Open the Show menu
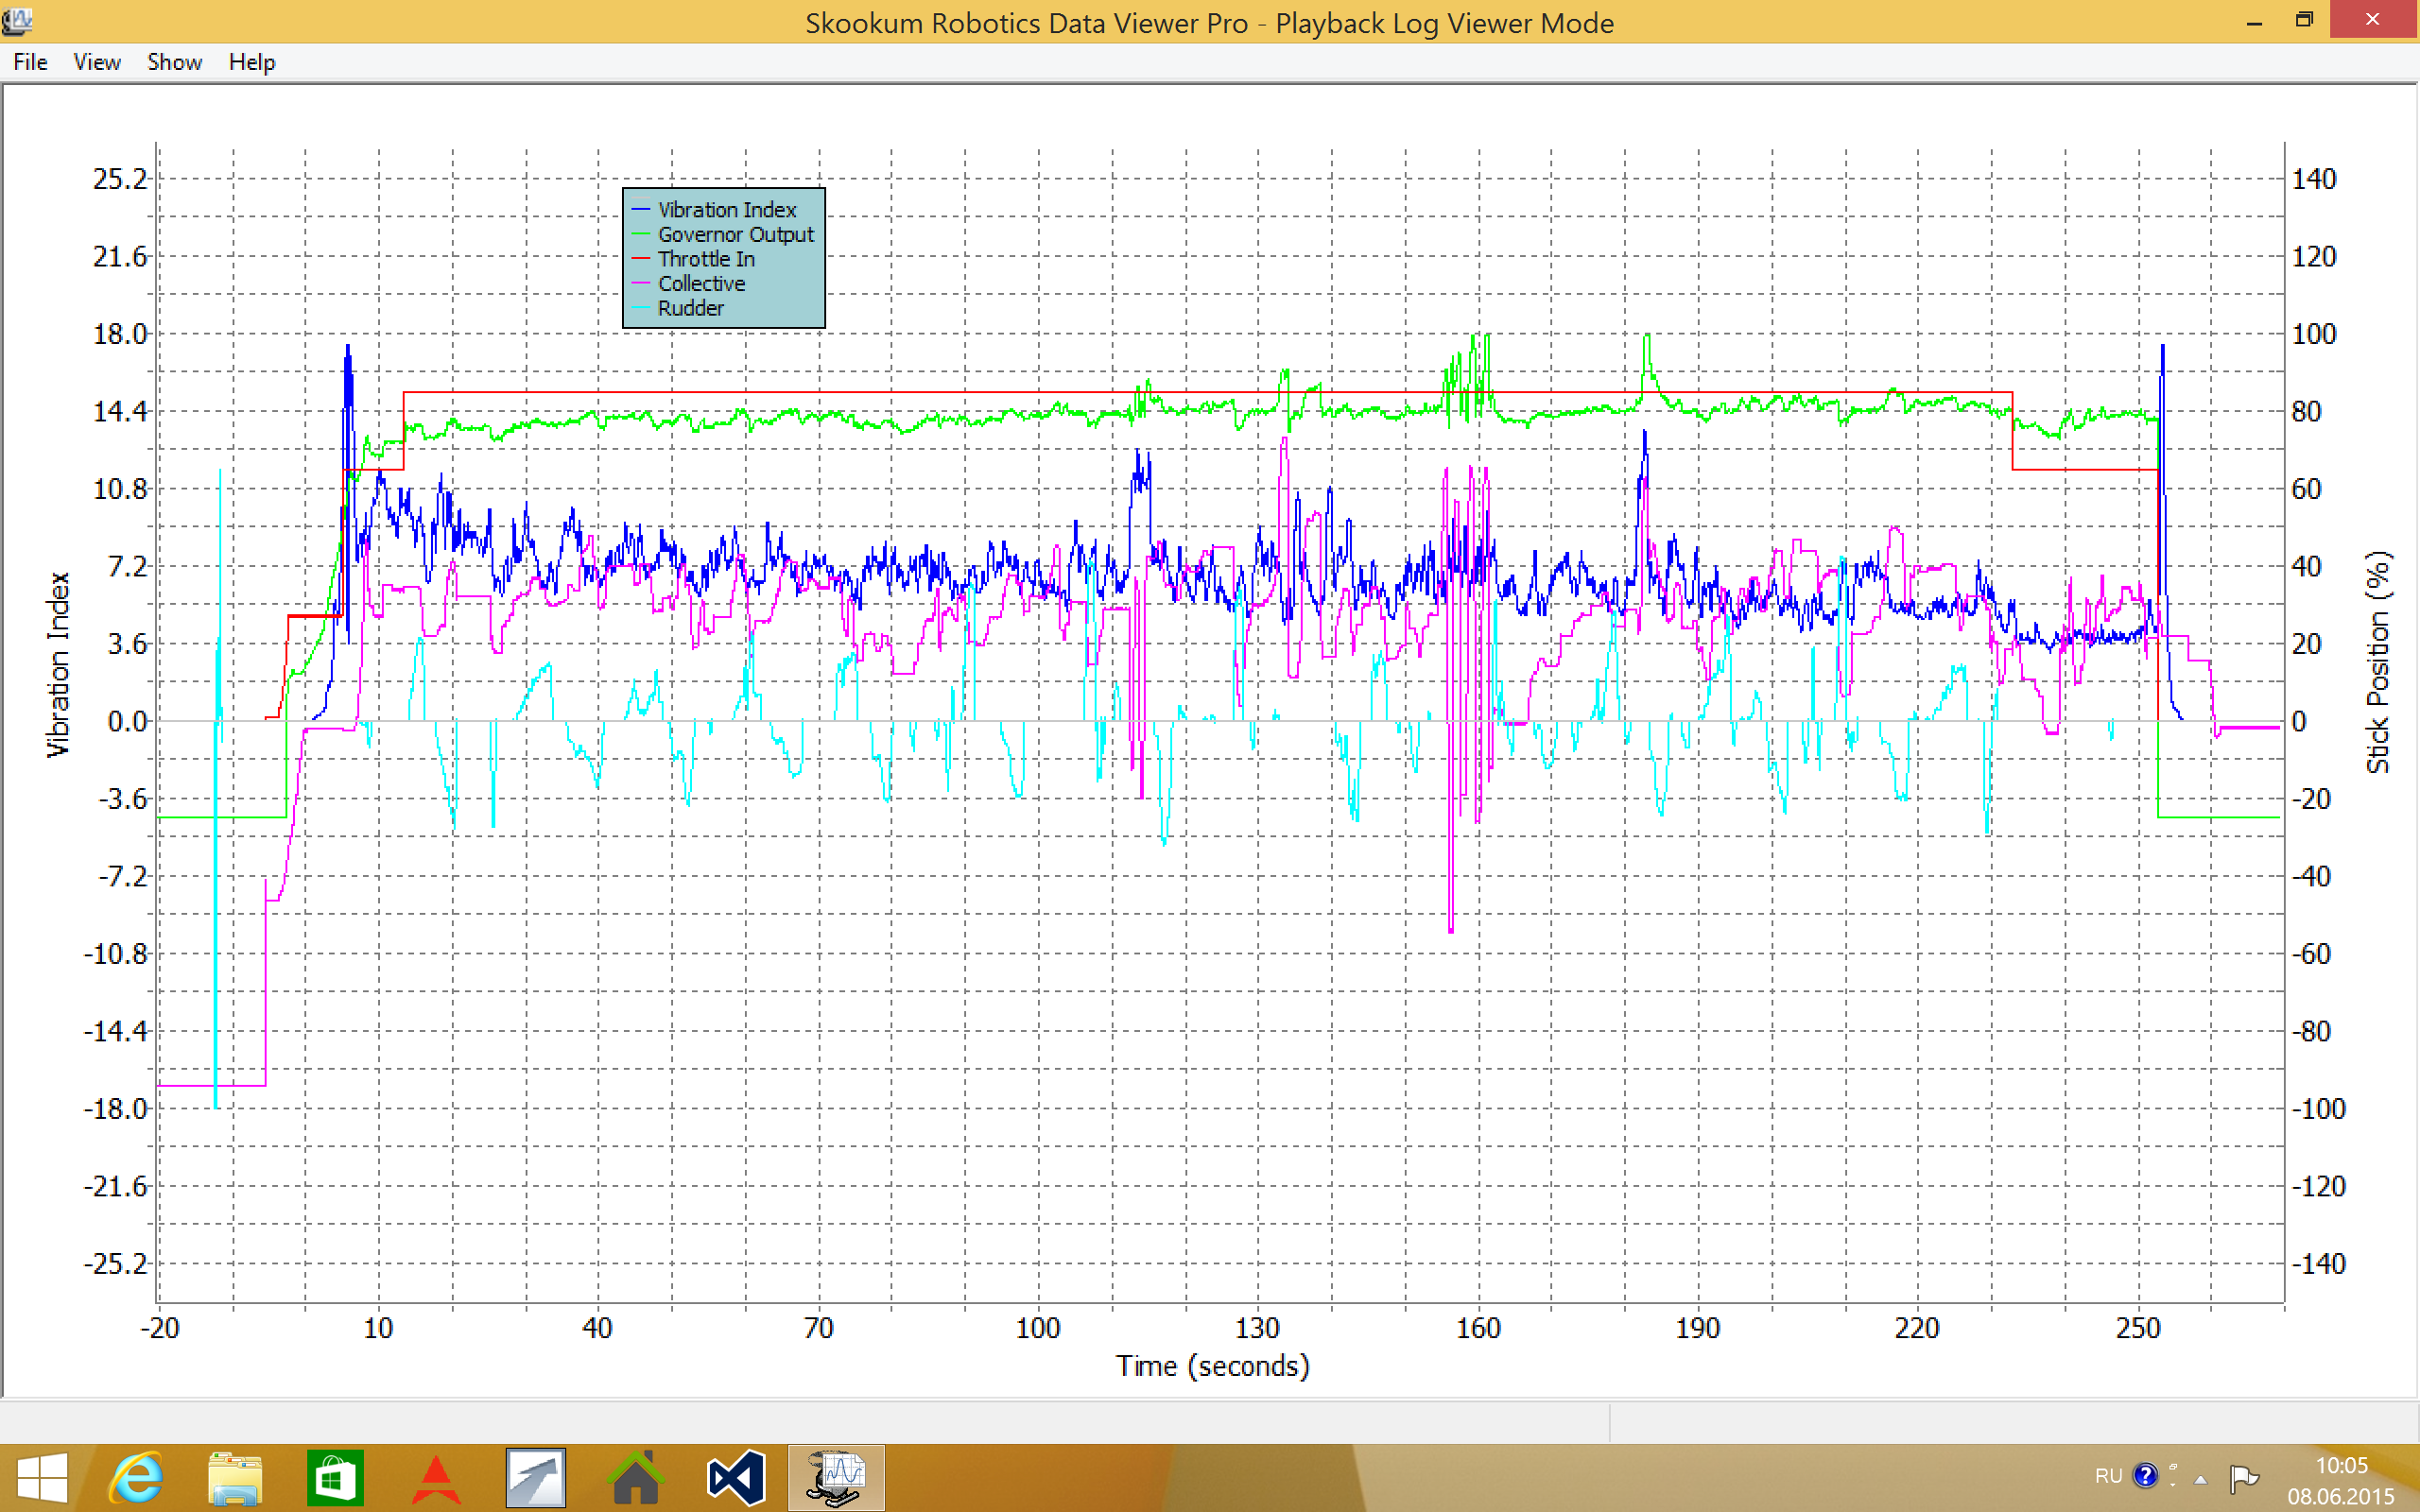Image resolution: width=2420 pixels, height=1512 pixels. pos(174,62)
